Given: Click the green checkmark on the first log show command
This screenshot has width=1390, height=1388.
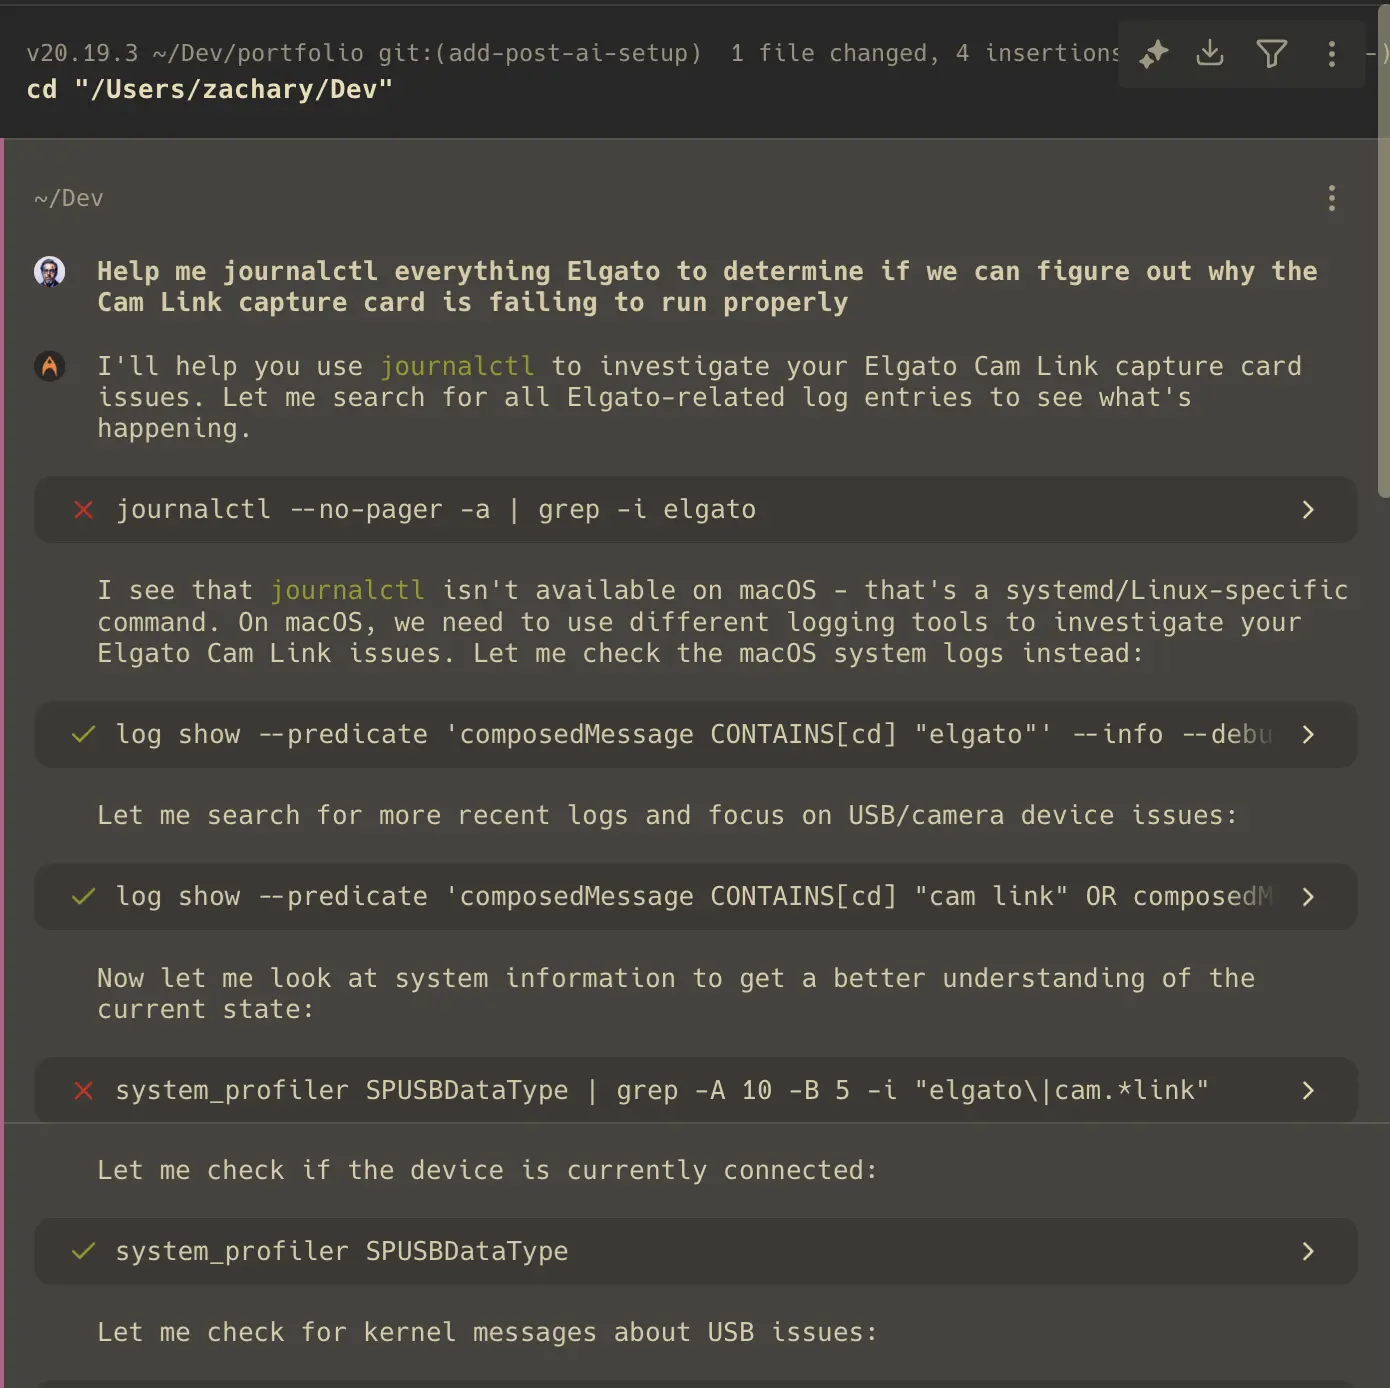Looking at the screenshot, I should (84, 735).
